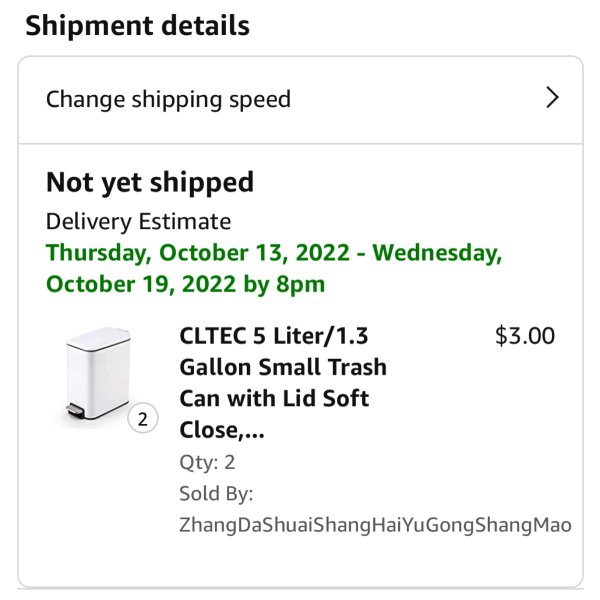Screen dimensions: 600x600
Task: Select the Qty: 2 text
Action: click(x=207, y=463)
